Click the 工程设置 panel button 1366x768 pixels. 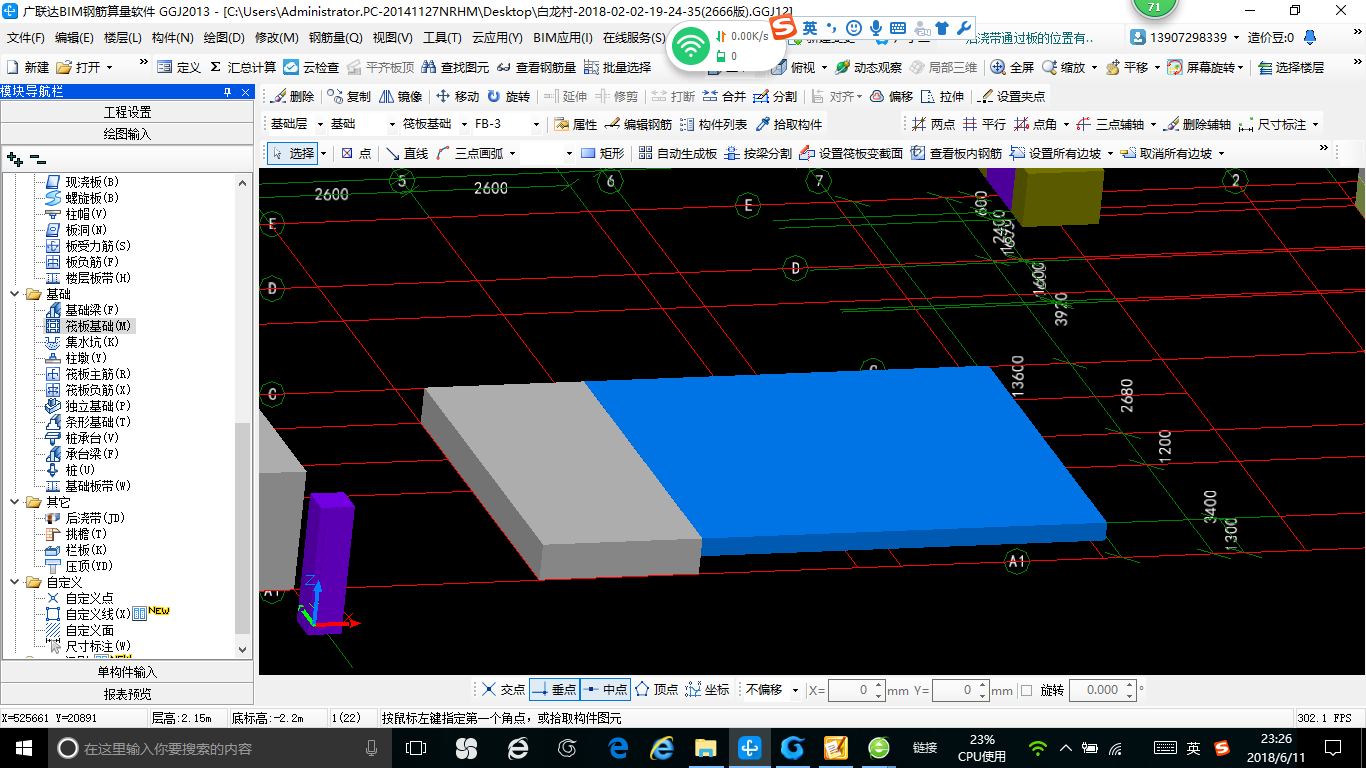127,112
